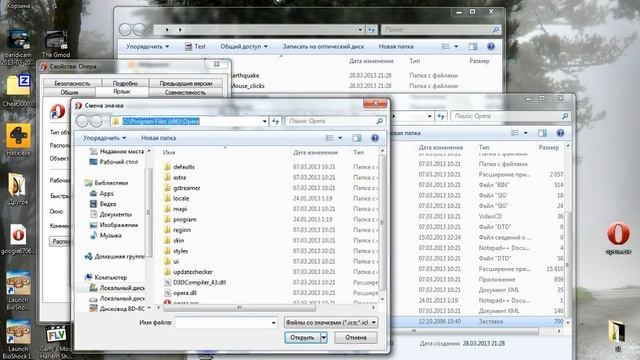The image size is (640, 360).
Task: Select Компьютер in the navigation pane
Action: point(106,278)
